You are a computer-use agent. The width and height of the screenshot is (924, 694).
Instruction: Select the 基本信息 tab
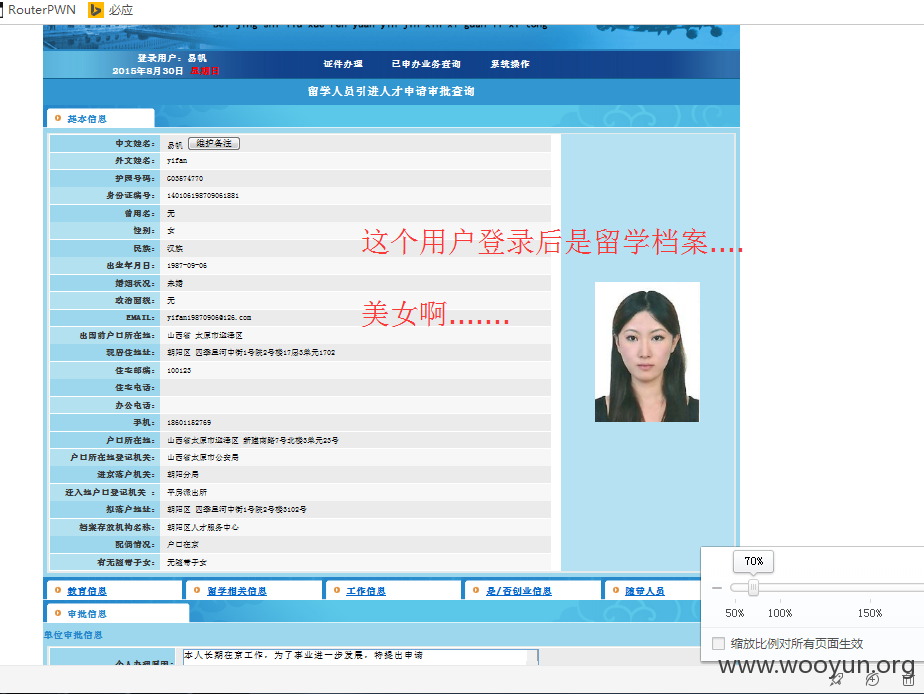(100, 118)
